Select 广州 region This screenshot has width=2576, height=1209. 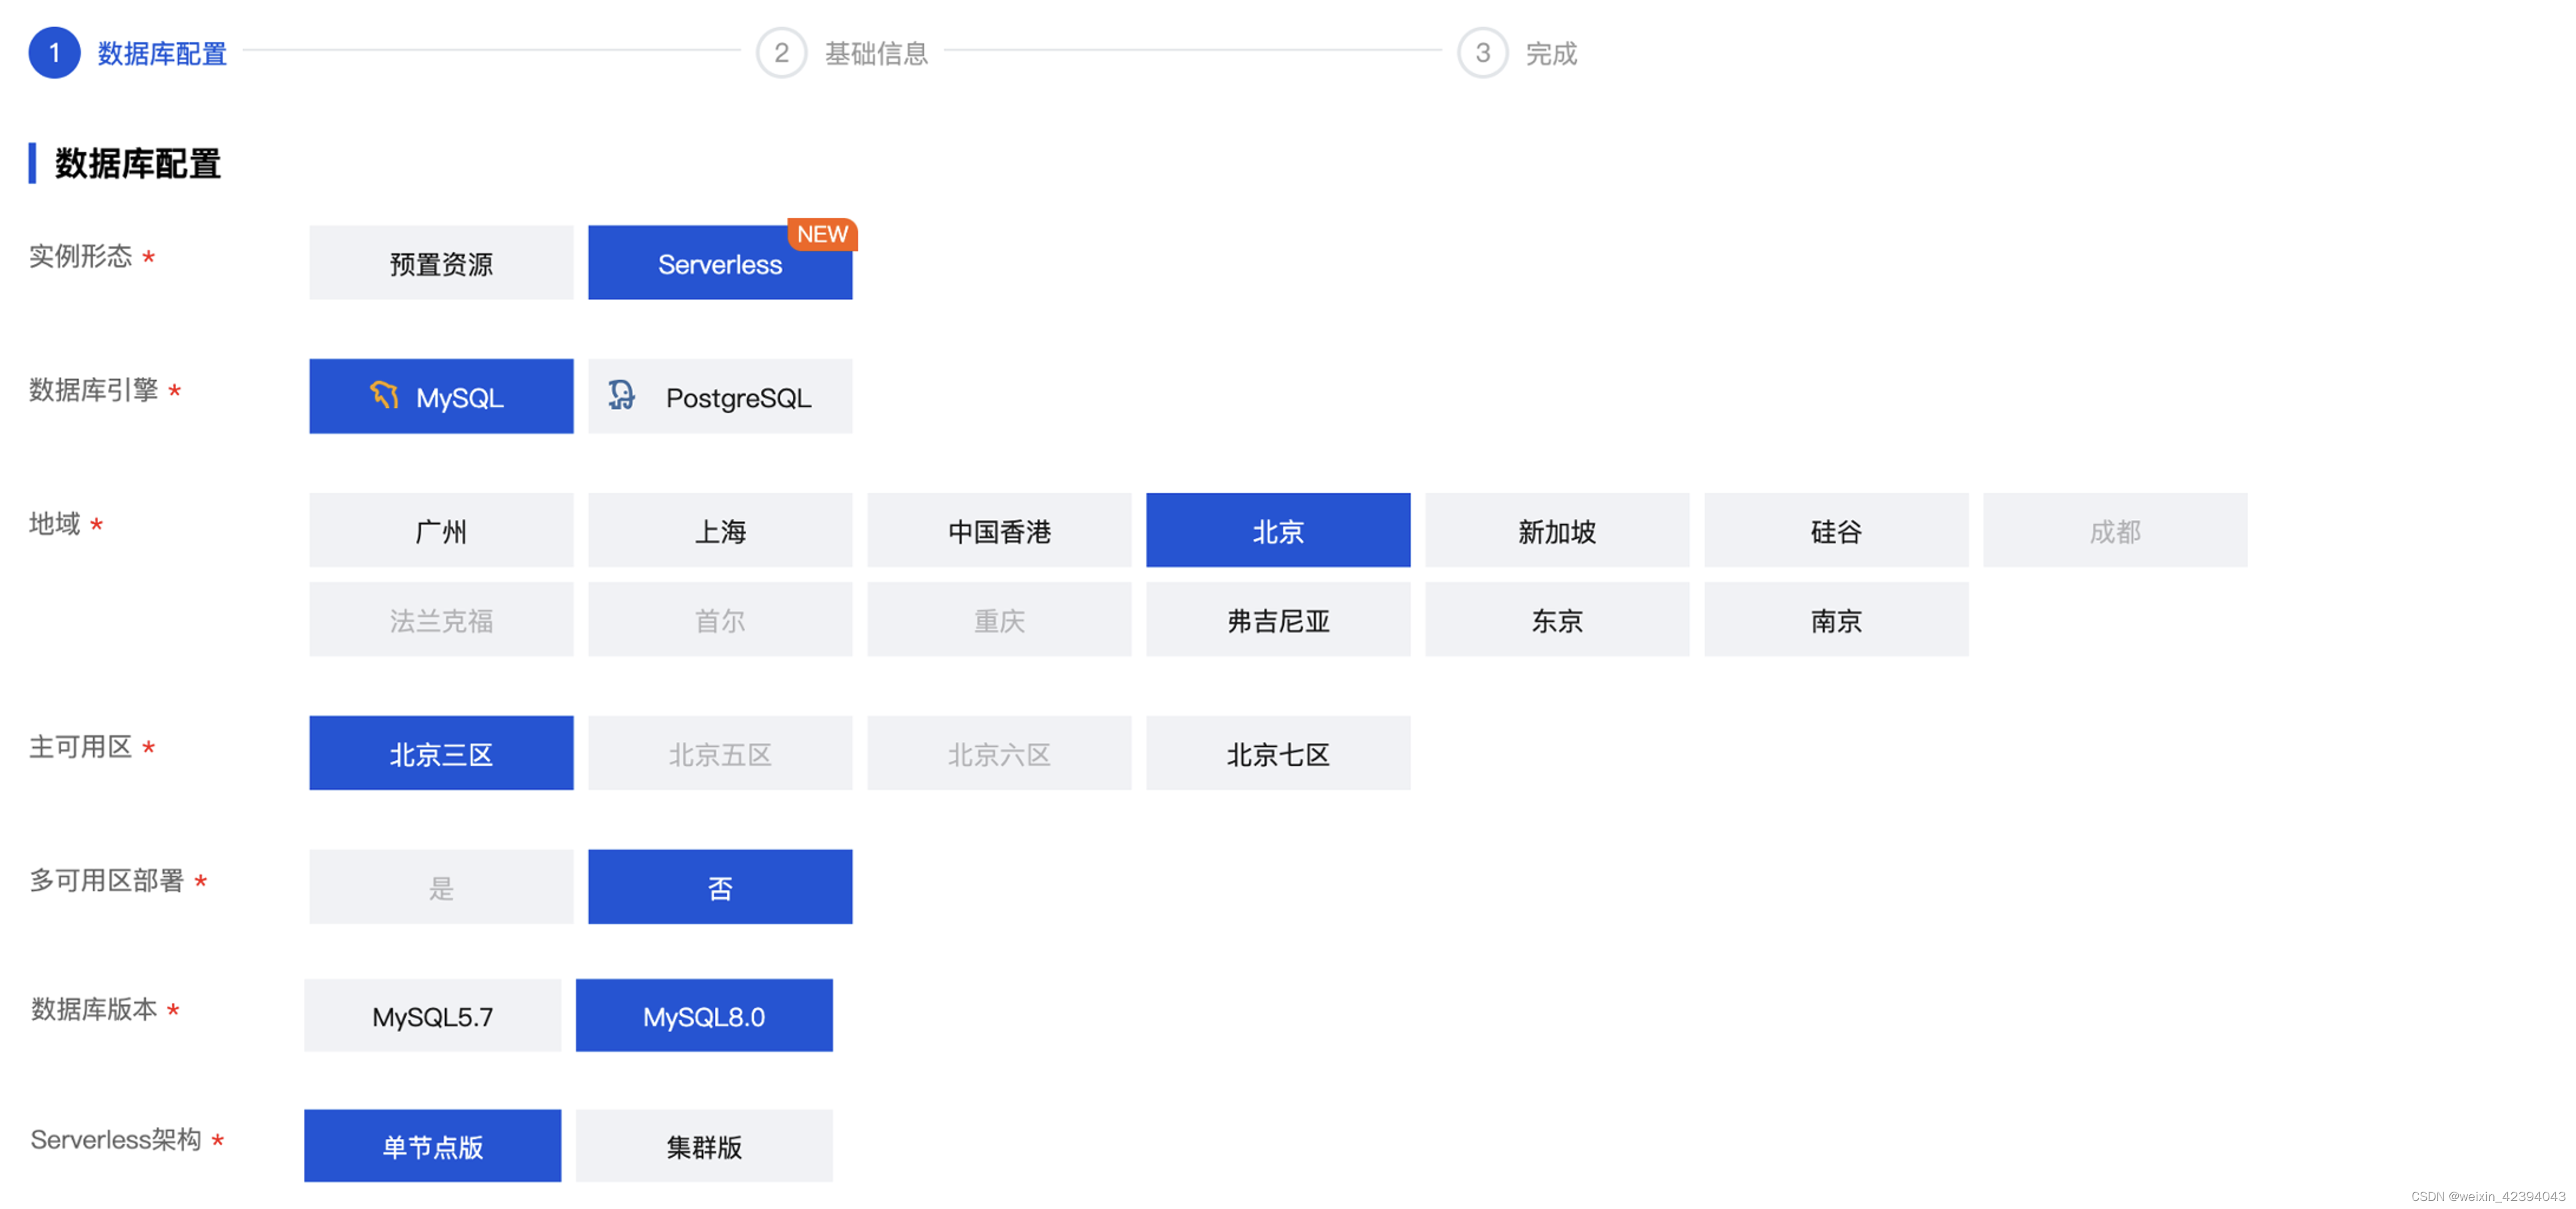441,531
